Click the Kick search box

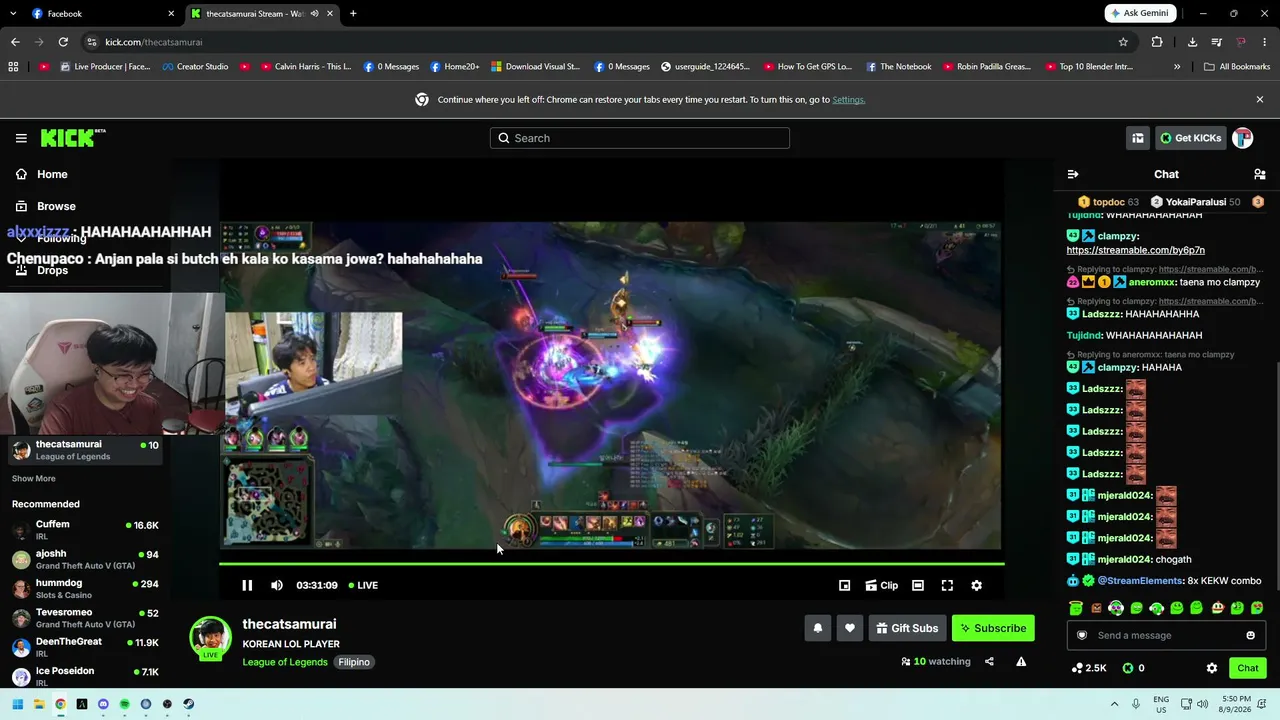point(640,138)
